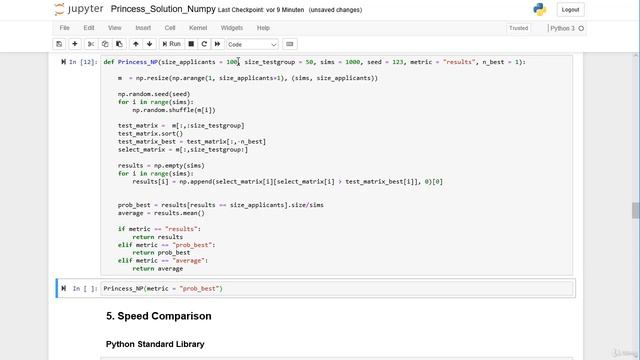Click the 'average = results.mean()' line
640x360 pixels.
tap(161, 213)
